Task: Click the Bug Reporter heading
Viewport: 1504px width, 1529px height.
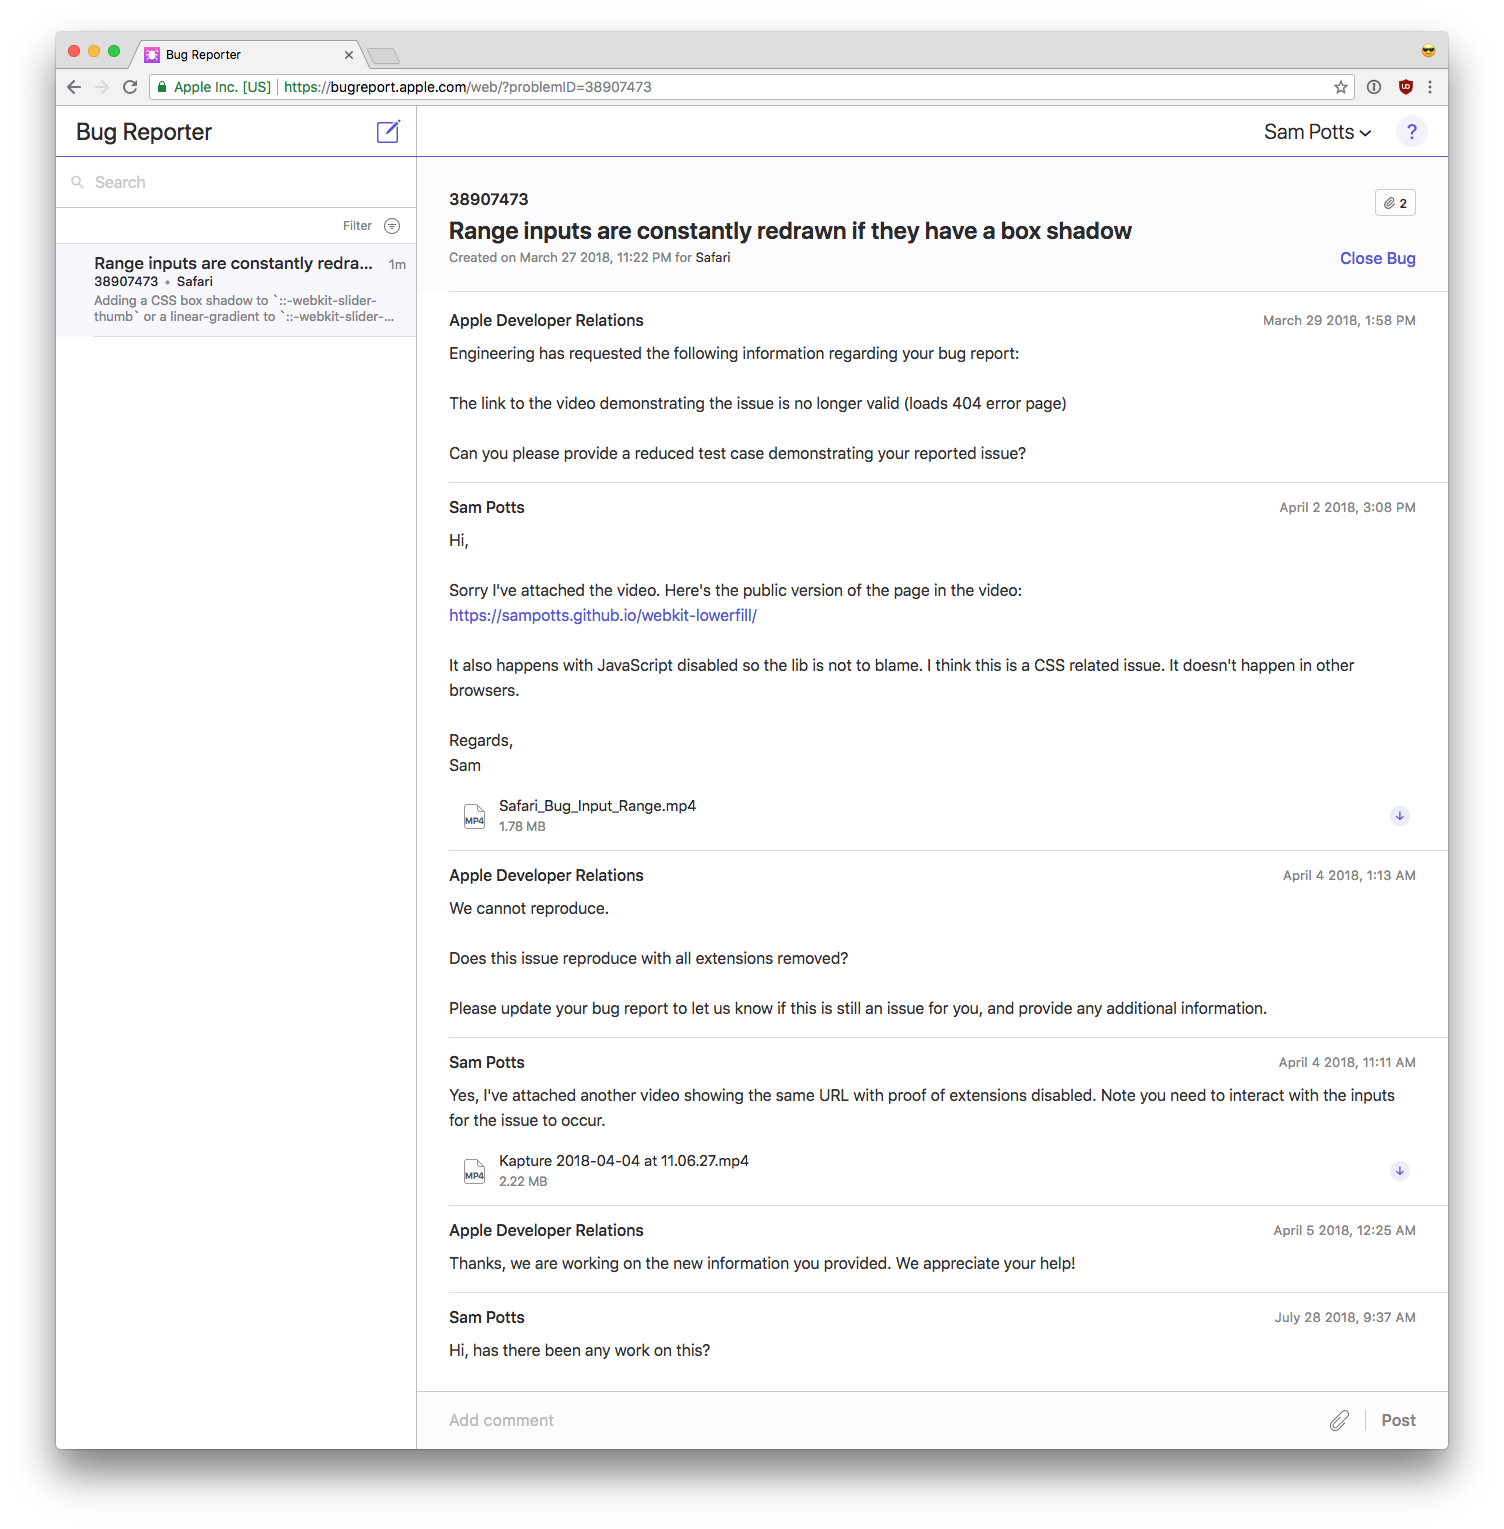Action: (144, 132)
